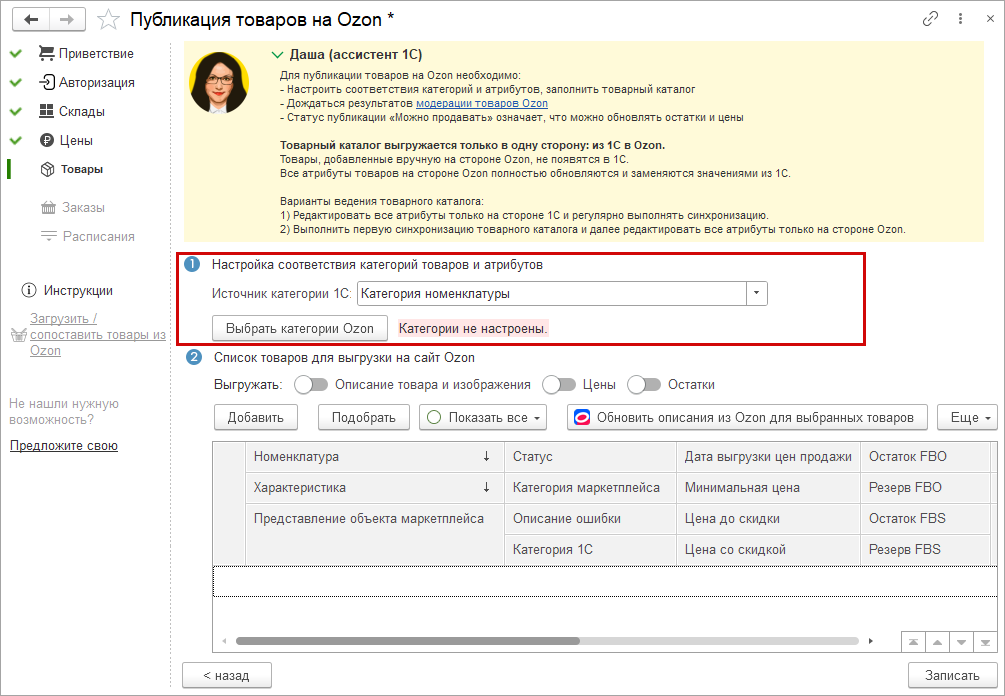Move selection to the bottom of the list
This screenshot has height=696, width=1005.
pos(986,641)
